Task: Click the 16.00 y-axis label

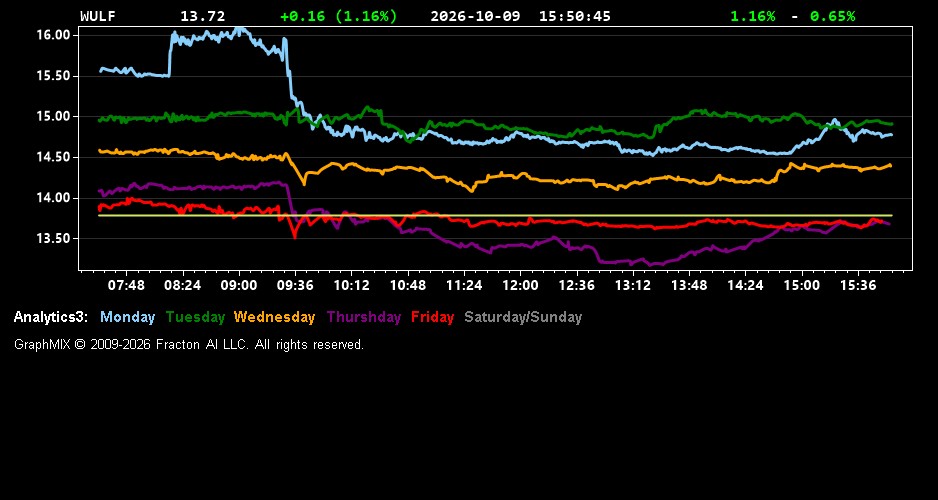Action: pyautogui.click(x=54, y=35)
